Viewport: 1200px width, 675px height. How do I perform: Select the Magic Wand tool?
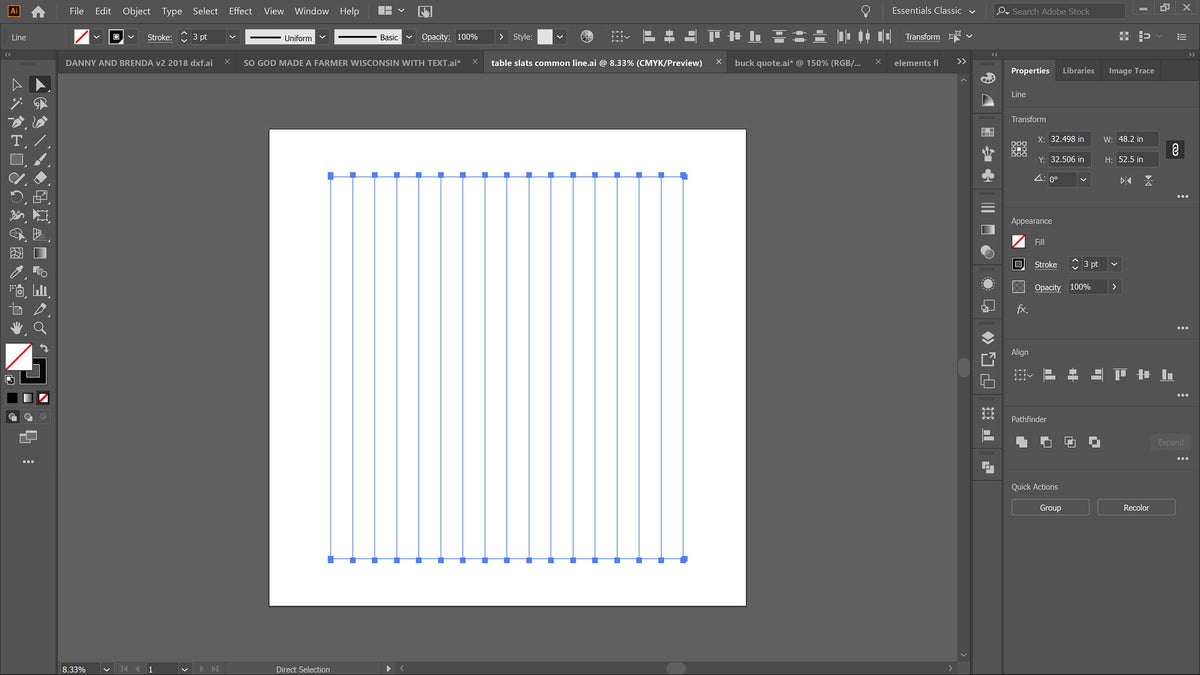pyautogui.click(x=17, y=104)
